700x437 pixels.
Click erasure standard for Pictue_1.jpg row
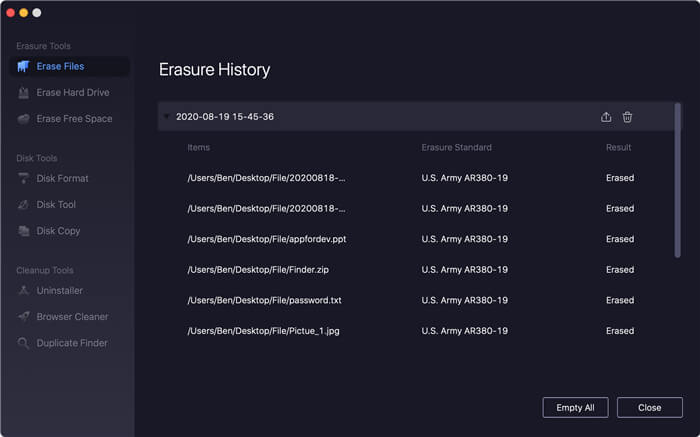point(464,331)
